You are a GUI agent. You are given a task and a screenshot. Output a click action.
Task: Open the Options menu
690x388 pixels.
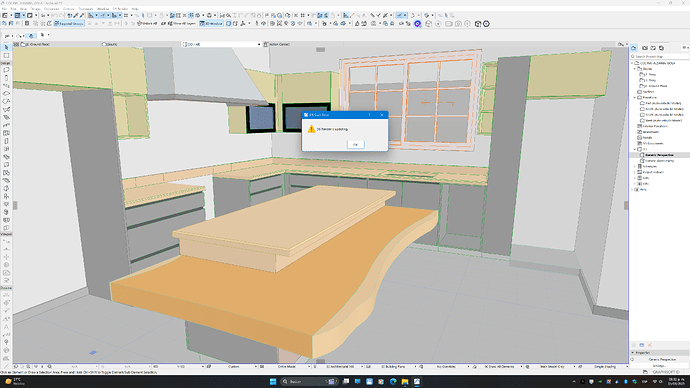click(x=69, y=9)
